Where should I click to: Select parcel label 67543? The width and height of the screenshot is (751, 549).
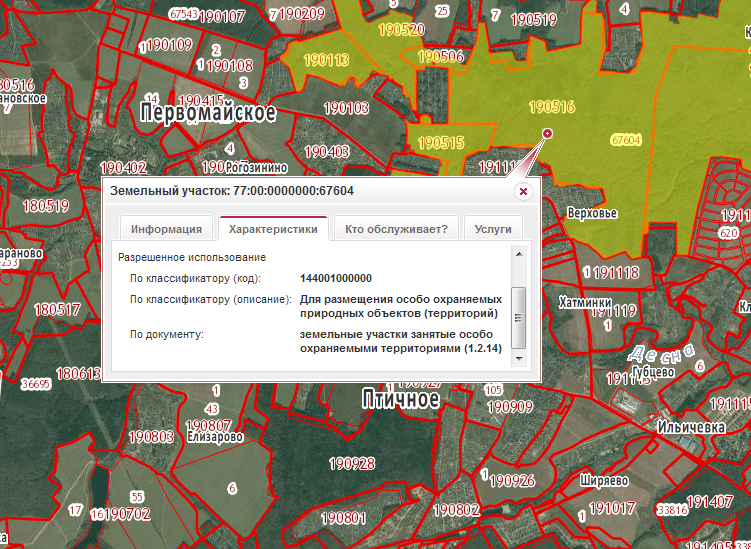183,14
